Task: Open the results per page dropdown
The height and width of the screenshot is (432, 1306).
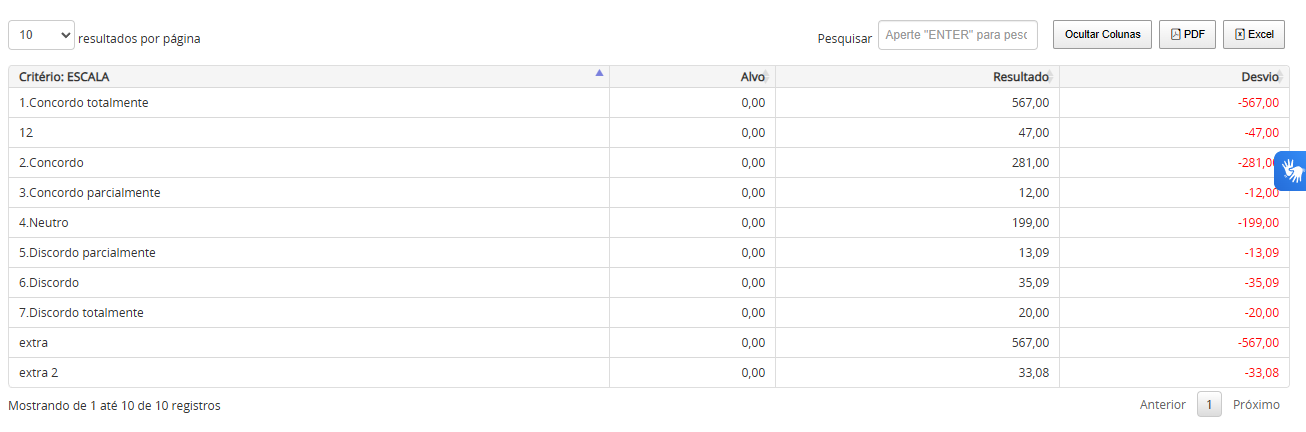Action: [41, 35]
